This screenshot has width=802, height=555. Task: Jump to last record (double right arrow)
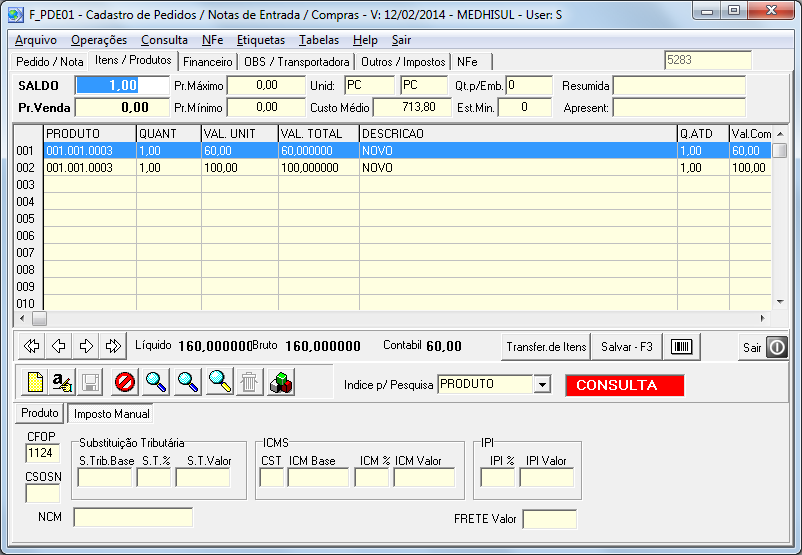(113, 346)
